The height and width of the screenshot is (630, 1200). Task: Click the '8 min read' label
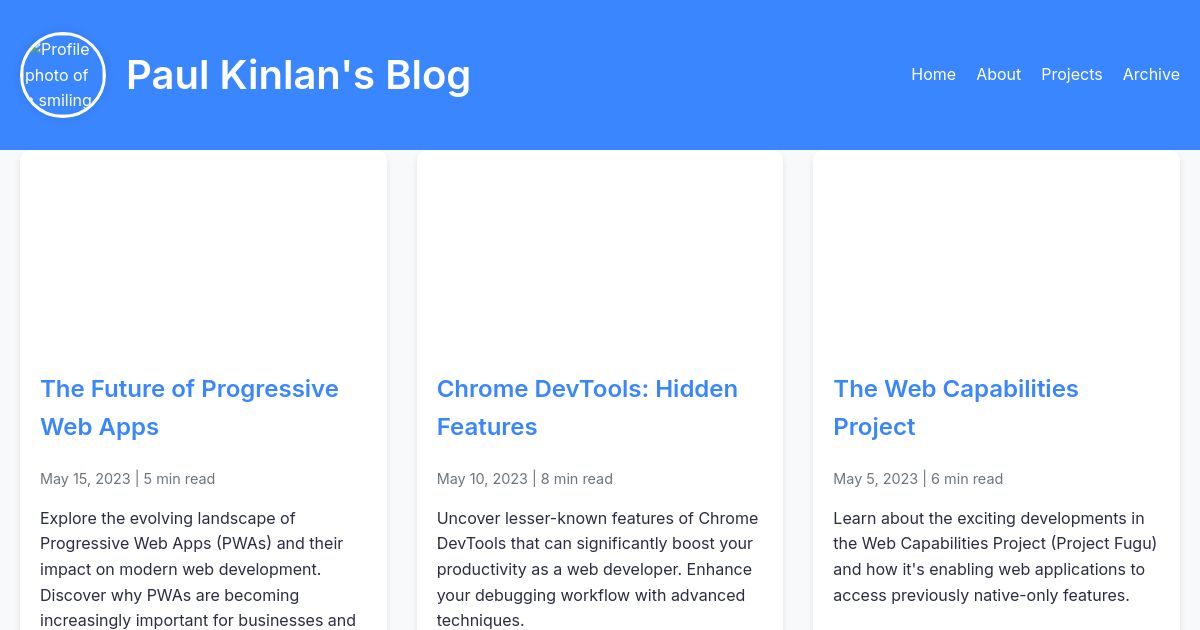coord(576,478)
